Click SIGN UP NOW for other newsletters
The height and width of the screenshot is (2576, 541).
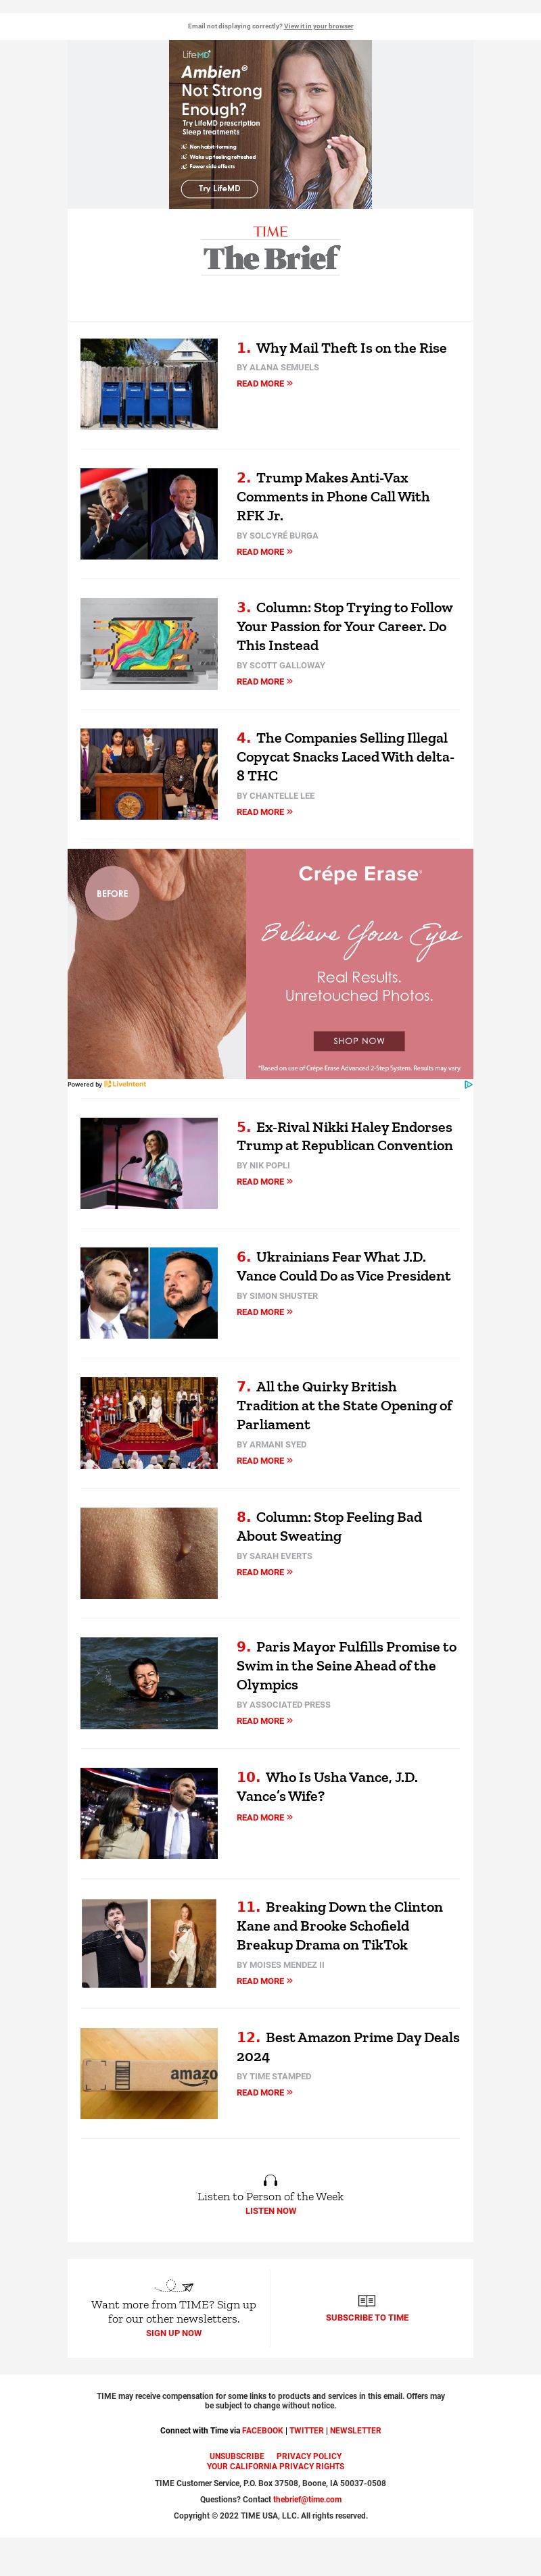click(x=174, y=2333)
